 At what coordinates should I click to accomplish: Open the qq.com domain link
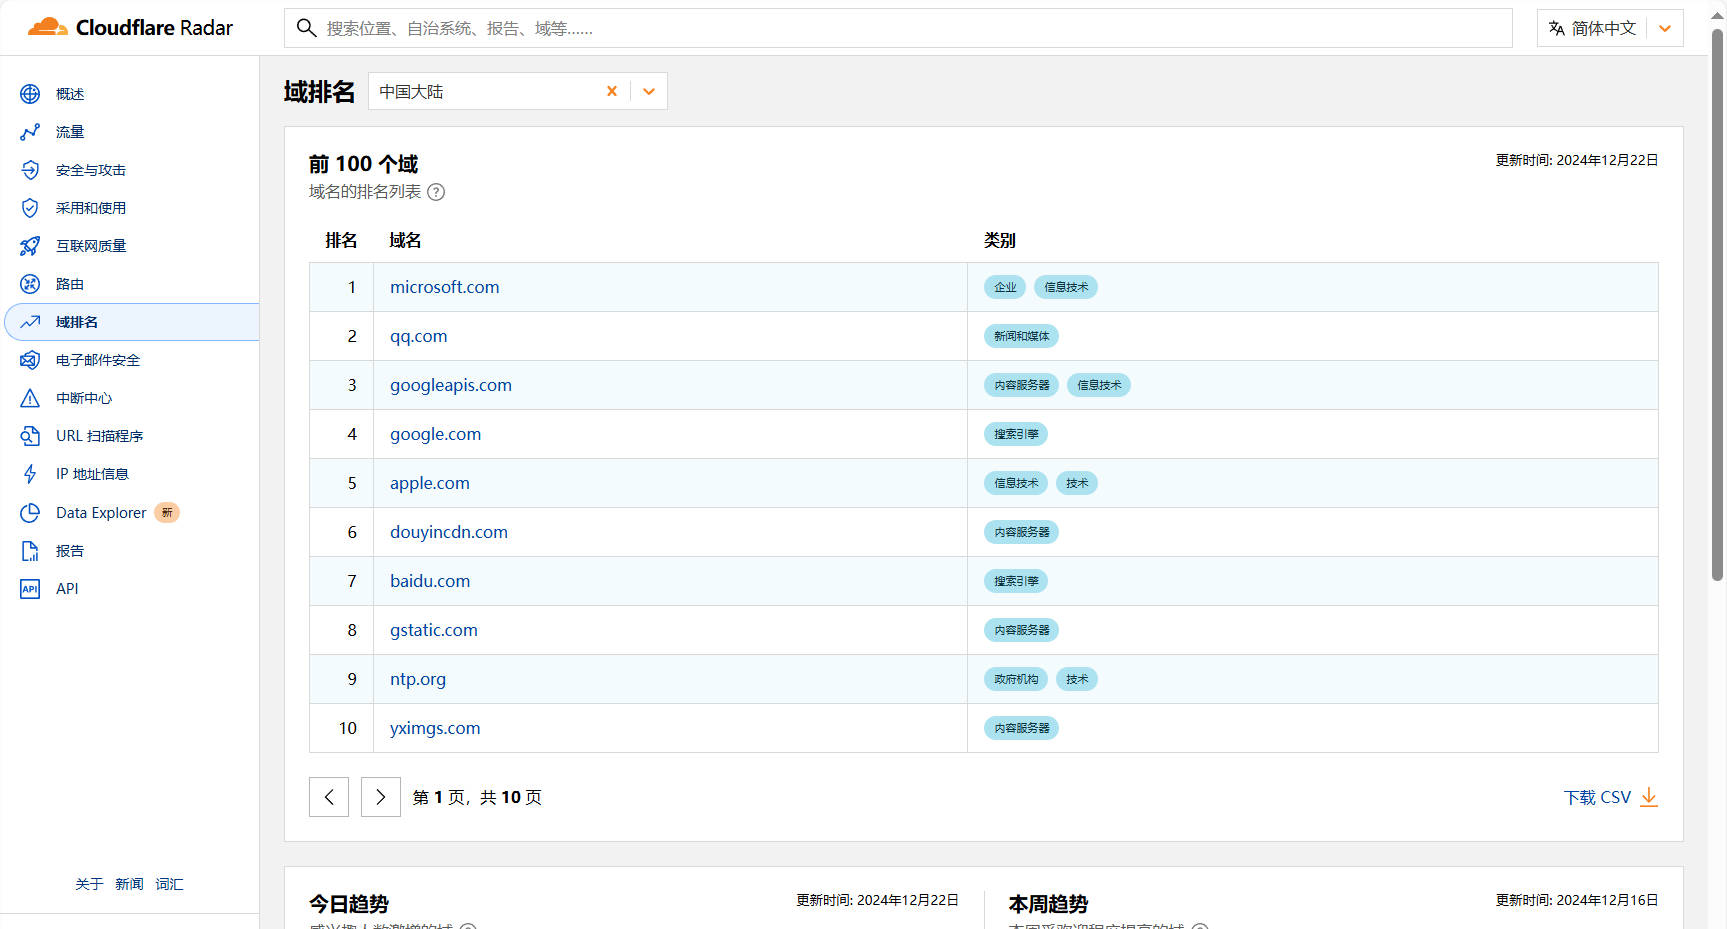pyautogui.click(x=418, y=336)
